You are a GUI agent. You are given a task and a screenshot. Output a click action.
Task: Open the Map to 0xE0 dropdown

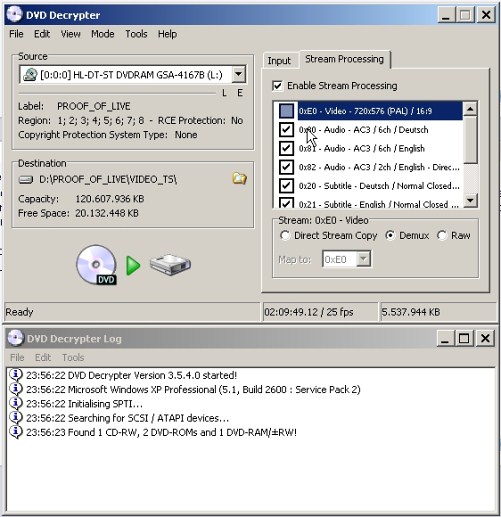(363, 259)
